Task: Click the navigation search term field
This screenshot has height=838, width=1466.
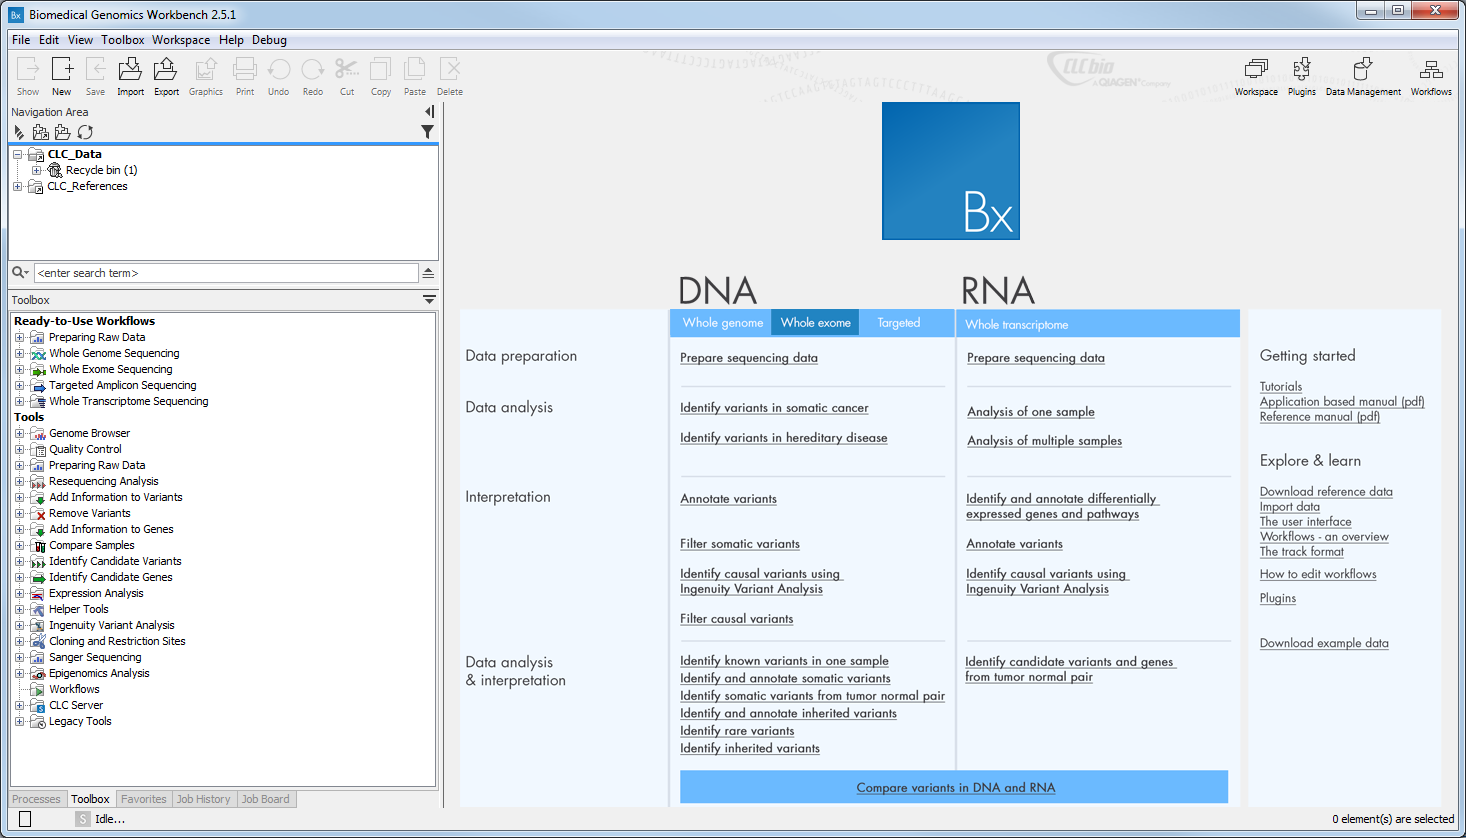Action: click(x=226, y=273)
